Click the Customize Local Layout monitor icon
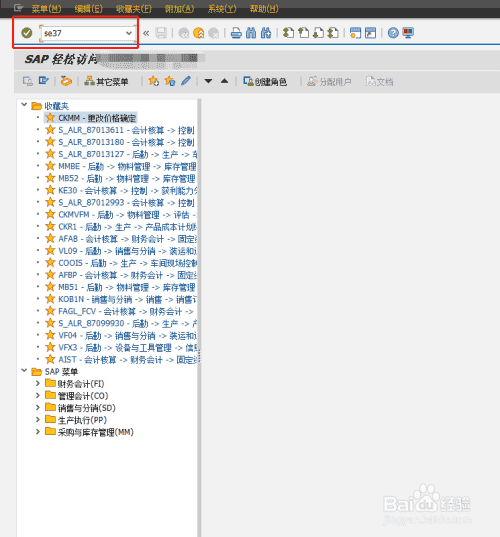500x537 pixels. [x=408, y=33]
